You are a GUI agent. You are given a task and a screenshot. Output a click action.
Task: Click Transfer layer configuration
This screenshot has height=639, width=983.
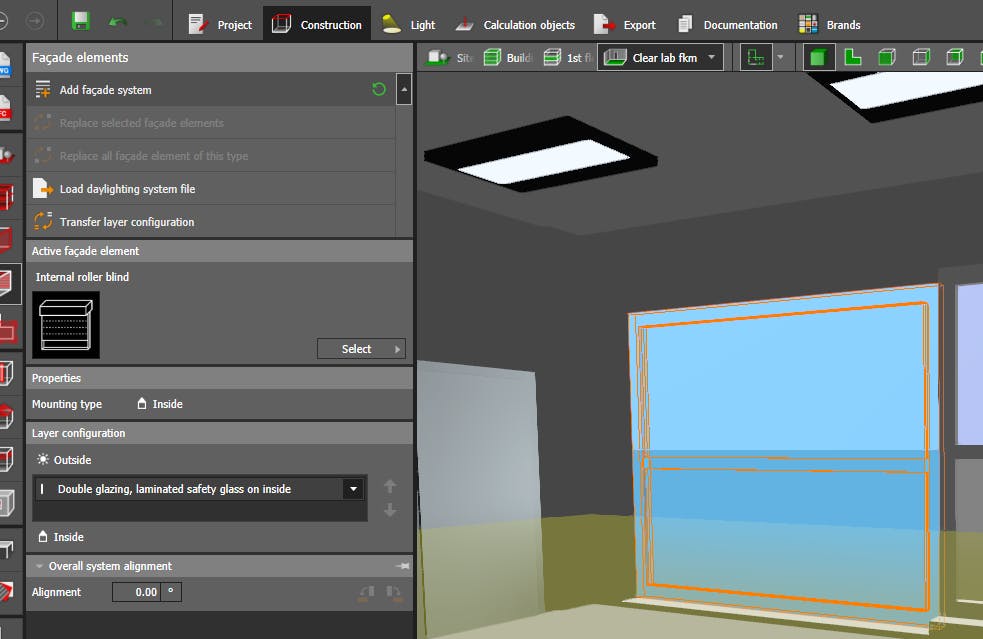[x=211, y=222]
